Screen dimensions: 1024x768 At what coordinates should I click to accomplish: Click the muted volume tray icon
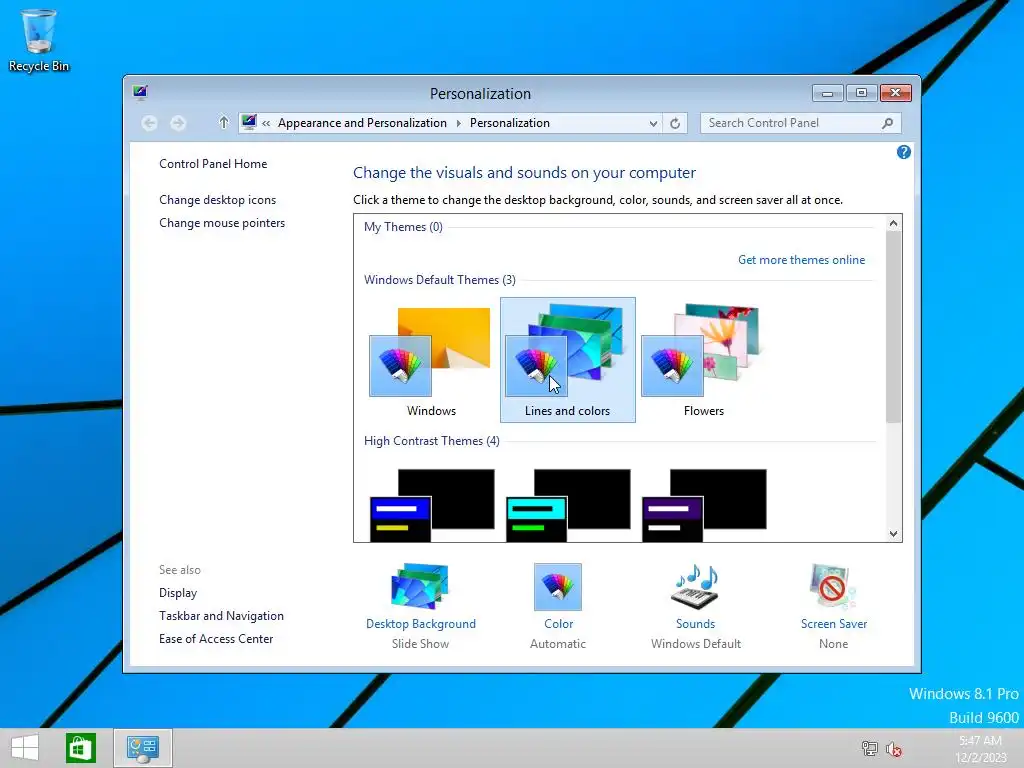[894, 748]
